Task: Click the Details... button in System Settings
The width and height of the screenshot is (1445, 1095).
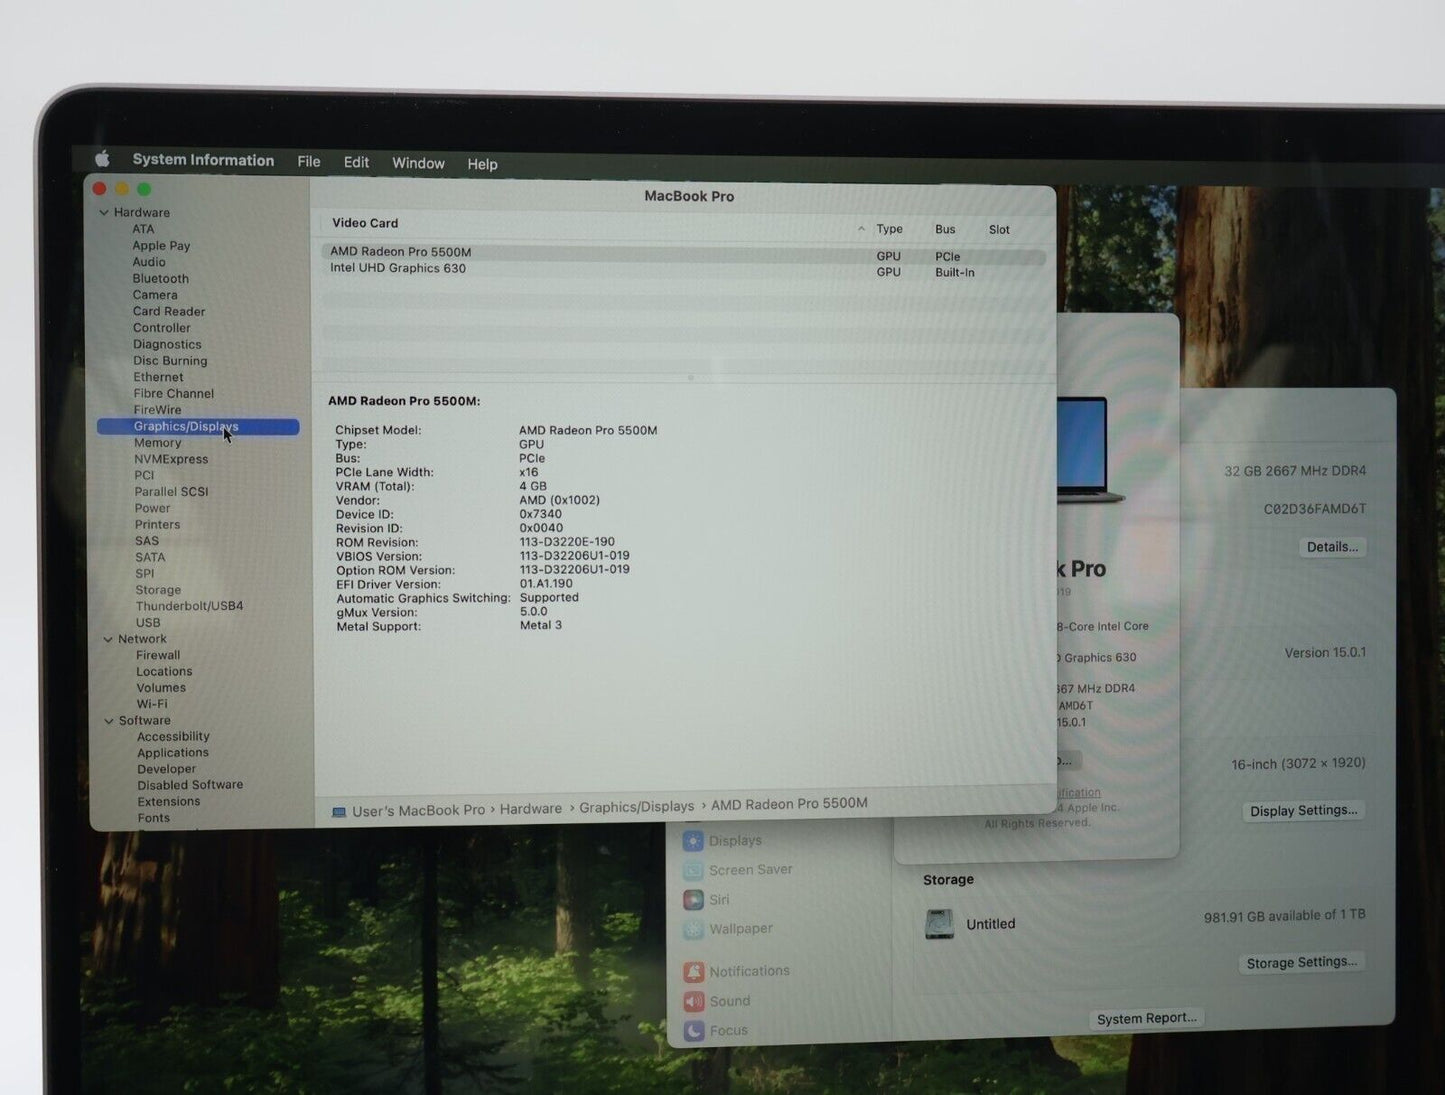Action: click(x=1332, y=547)
